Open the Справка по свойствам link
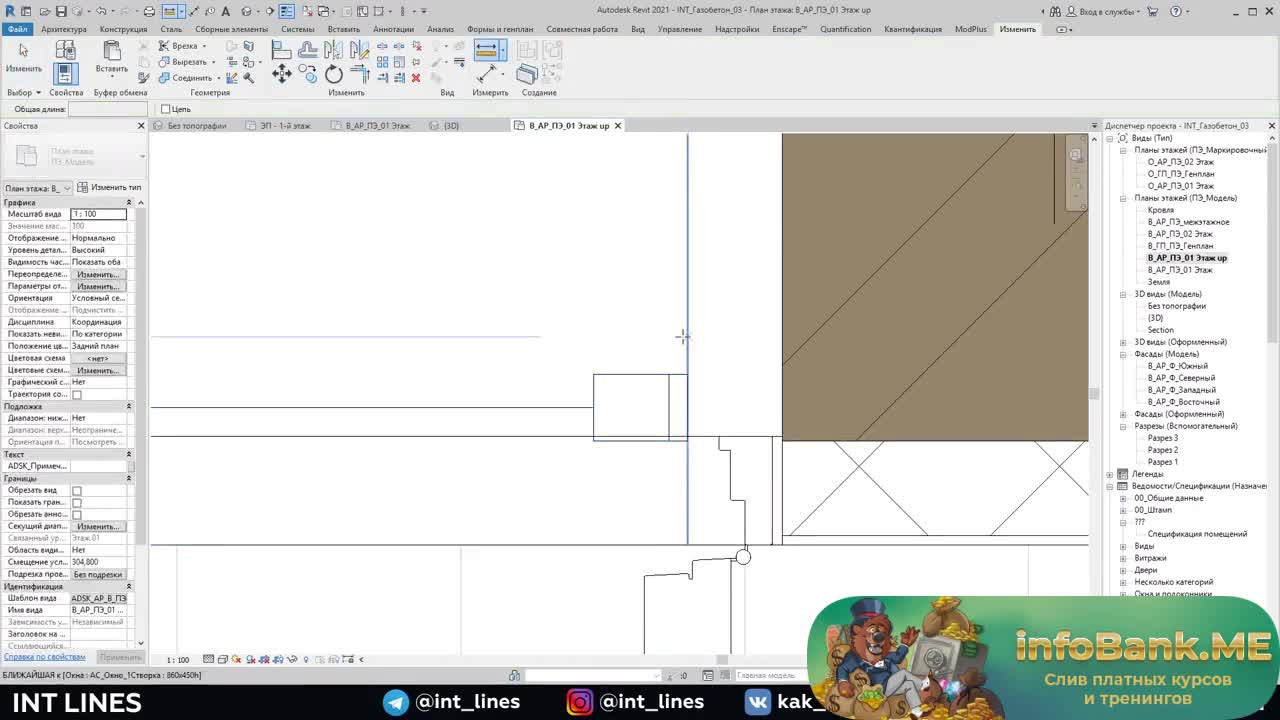Viewport: 1280px width, 720px height. 45,657
